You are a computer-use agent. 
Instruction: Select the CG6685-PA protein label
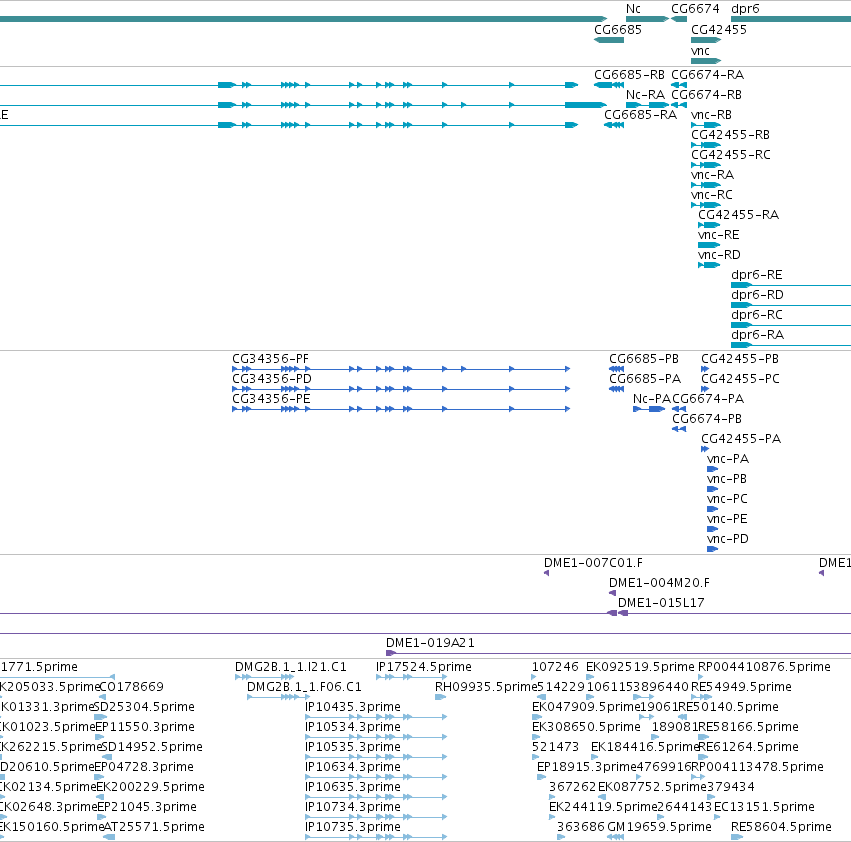point(645,379)
